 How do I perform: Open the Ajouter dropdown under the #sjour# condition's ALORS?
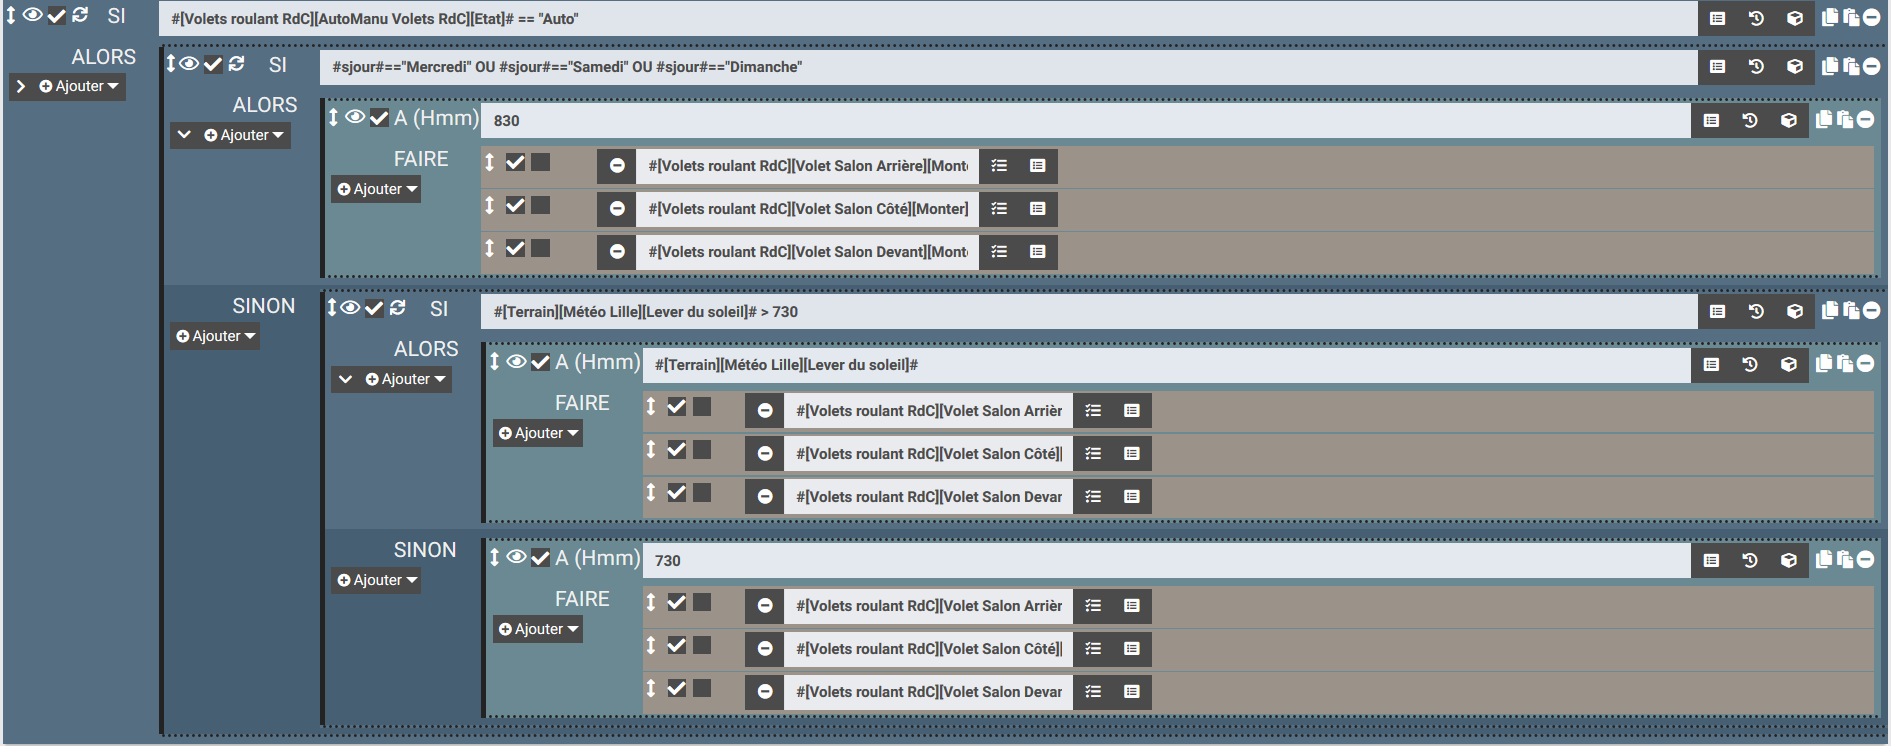(244, 135)
